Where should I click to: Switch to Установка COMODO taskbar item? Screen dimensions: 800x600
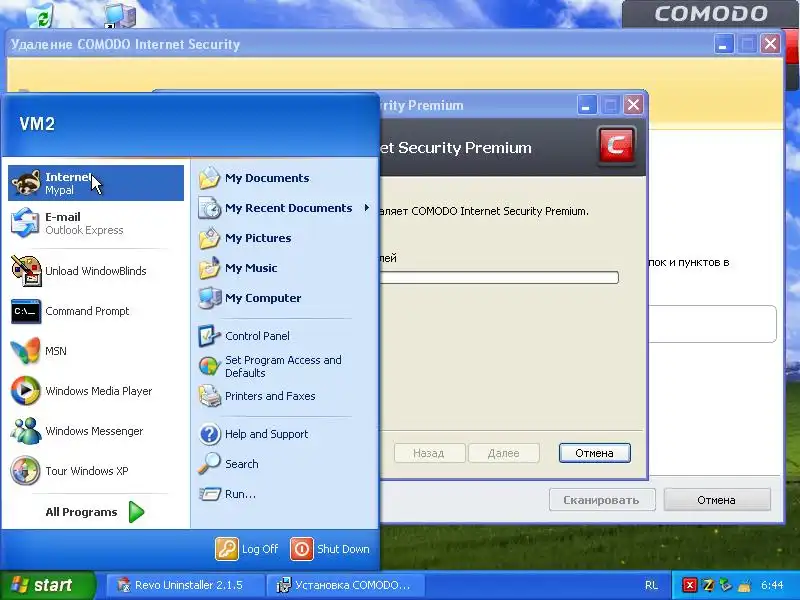pos(347,585)
